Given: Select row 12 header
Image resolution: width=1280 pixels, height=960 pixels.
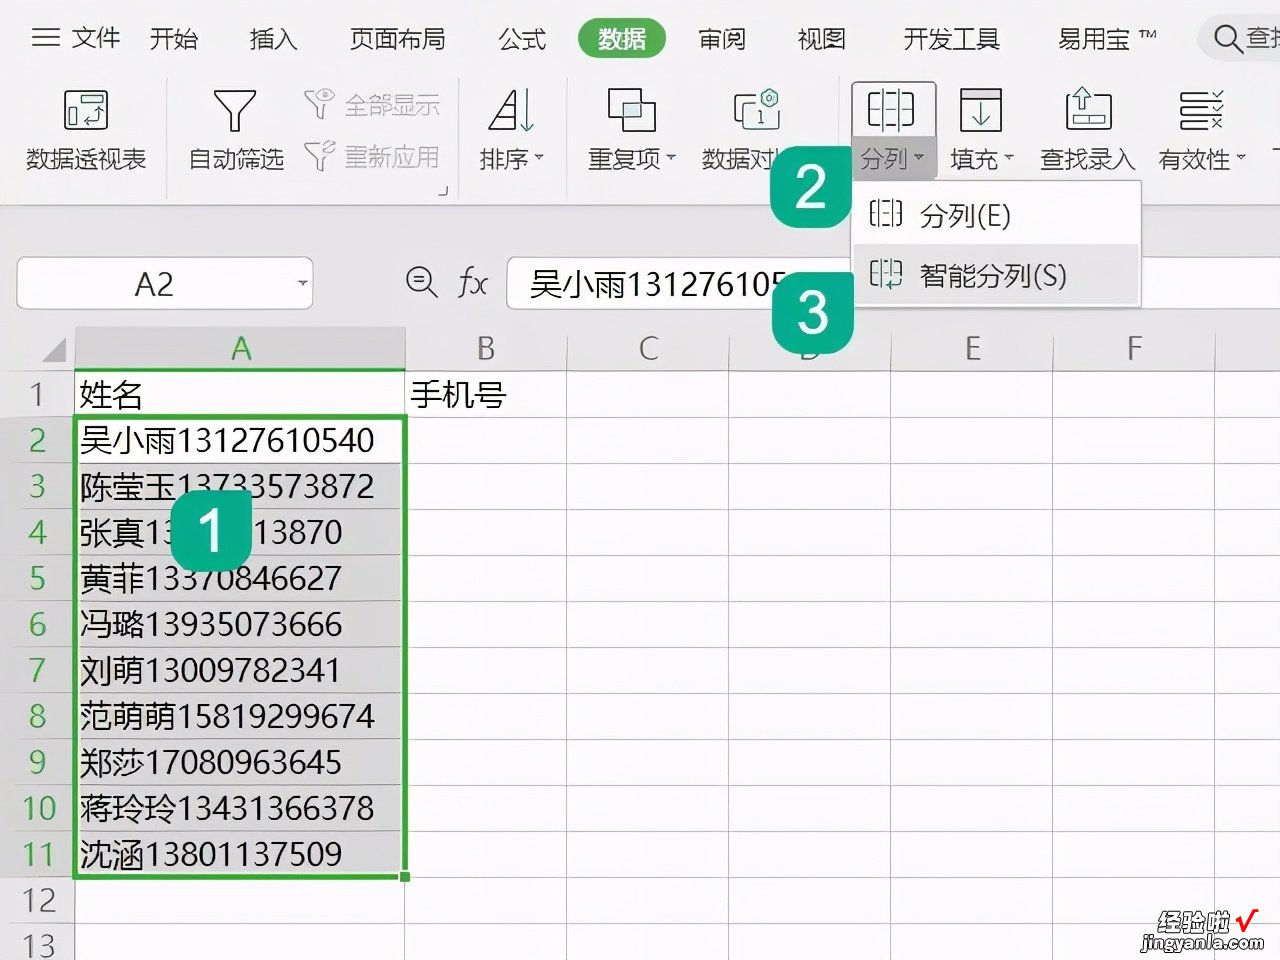Looking at the screenshot, I should pos(37,900).
